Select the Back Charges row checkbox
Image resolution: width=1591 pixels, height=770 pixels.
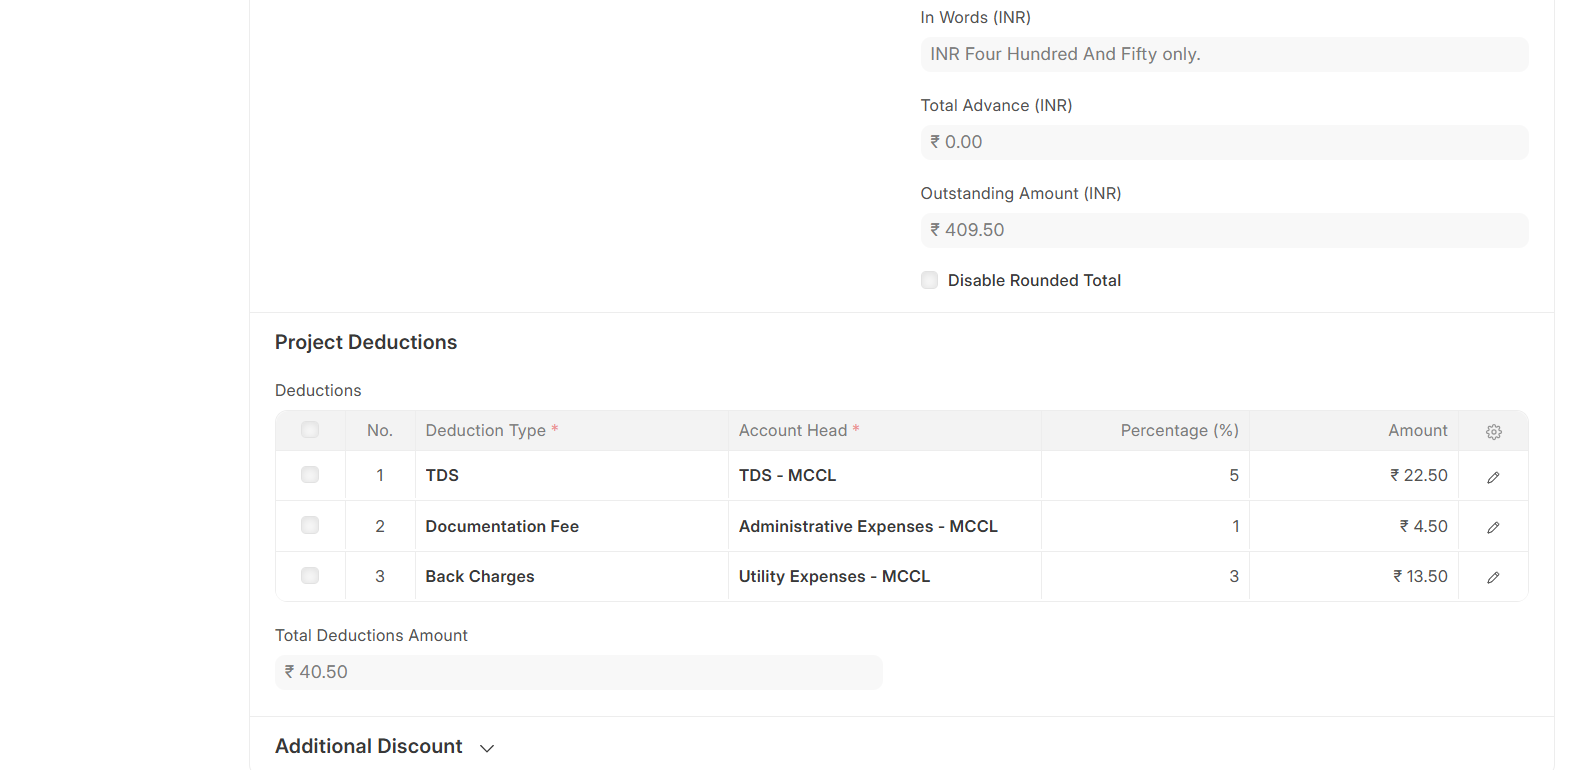pos(310,576)
